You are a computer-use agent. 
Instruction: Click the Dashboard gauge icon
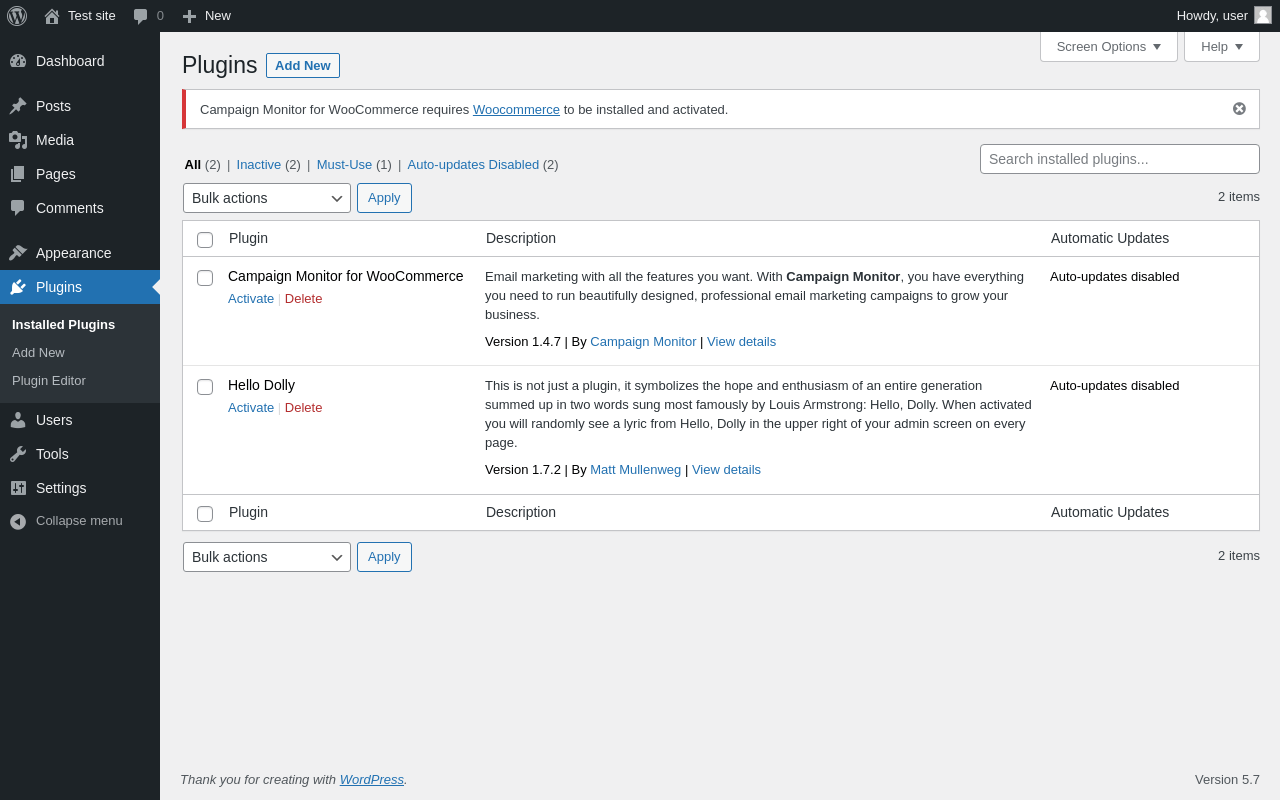point(18,61)
